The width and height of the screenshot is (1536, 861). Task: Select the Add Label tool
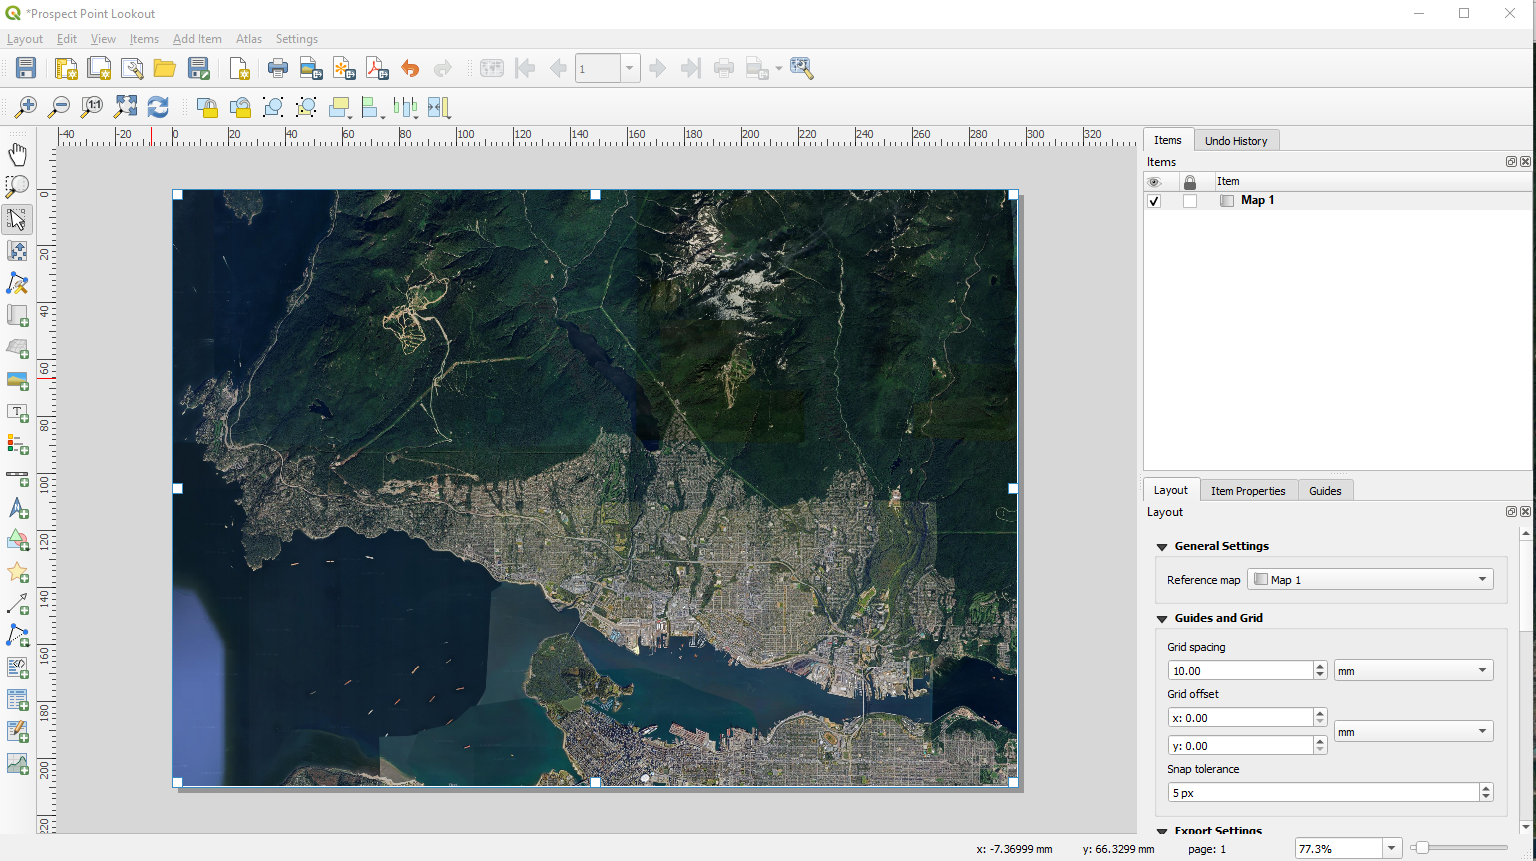[x=18, y=413]
